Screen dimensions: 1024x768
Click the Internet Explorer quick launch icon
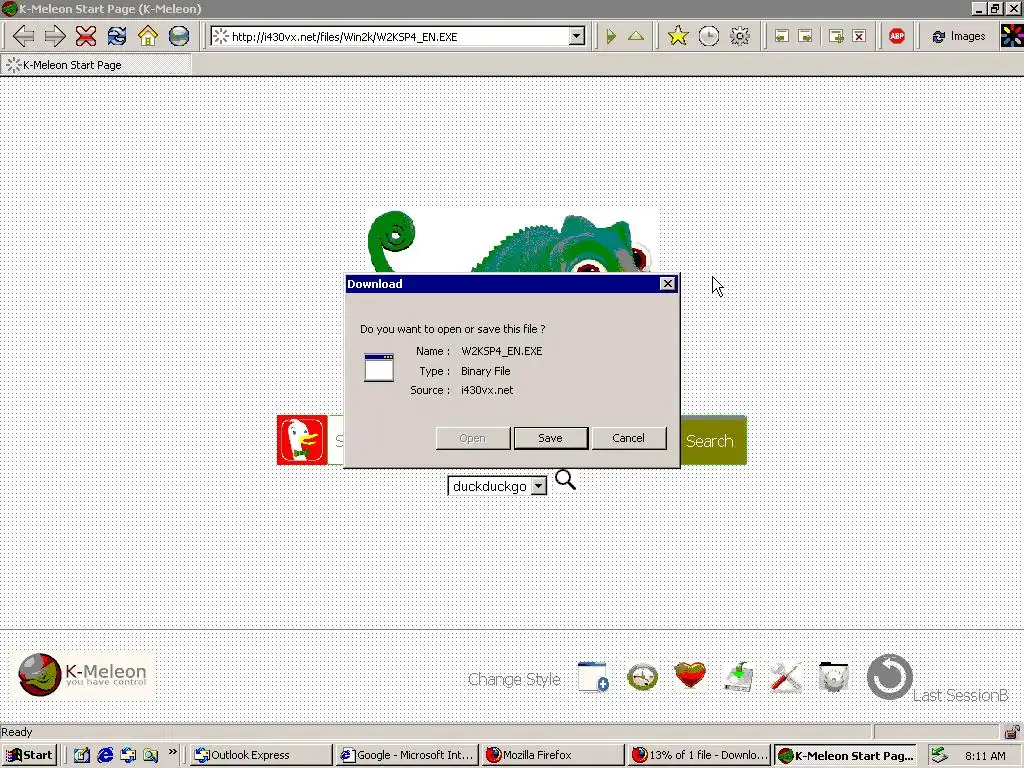tap(104, 755)
